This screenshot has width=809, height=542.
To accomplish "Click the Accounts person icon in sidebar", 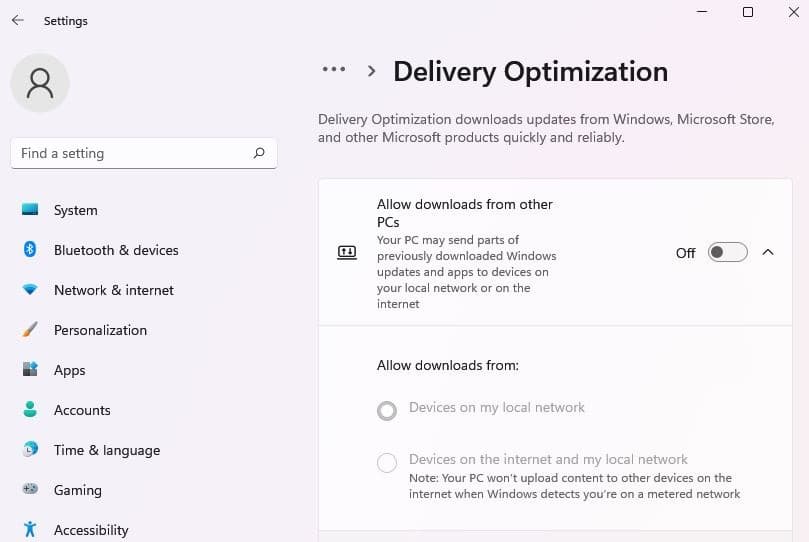I will pos(30,410).
